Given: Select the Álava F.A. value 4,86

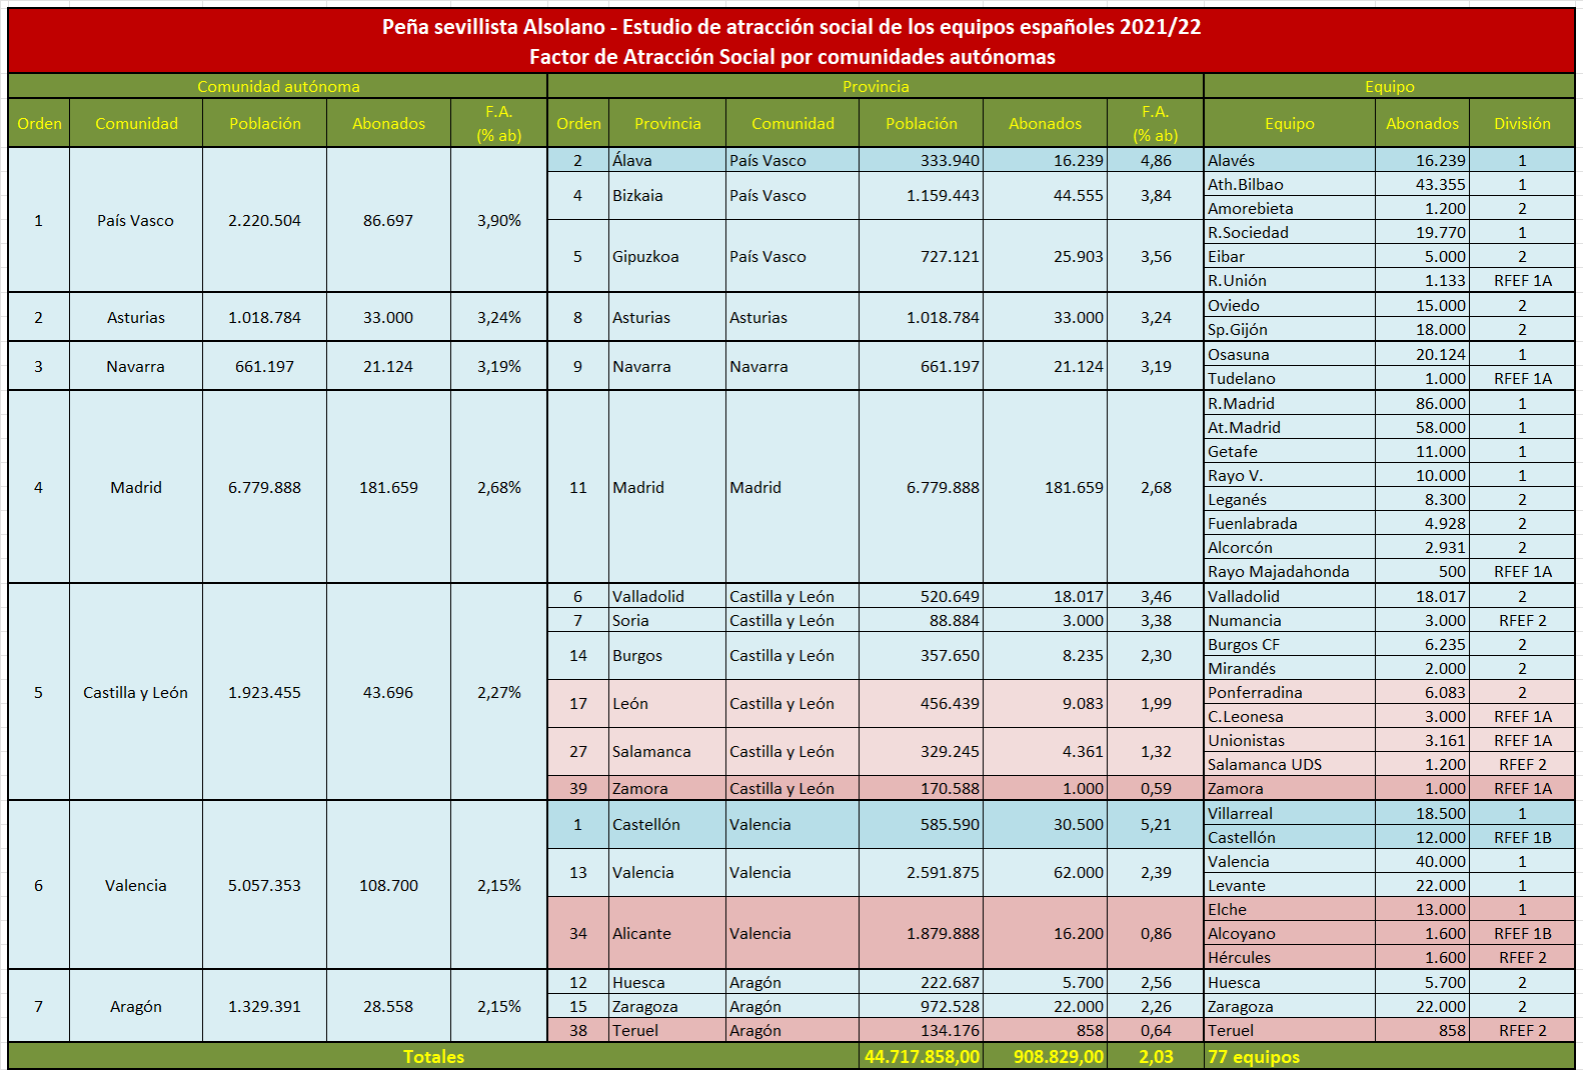Looking at the screenshot, I should pyautogui.click(x=1156, y=160).
